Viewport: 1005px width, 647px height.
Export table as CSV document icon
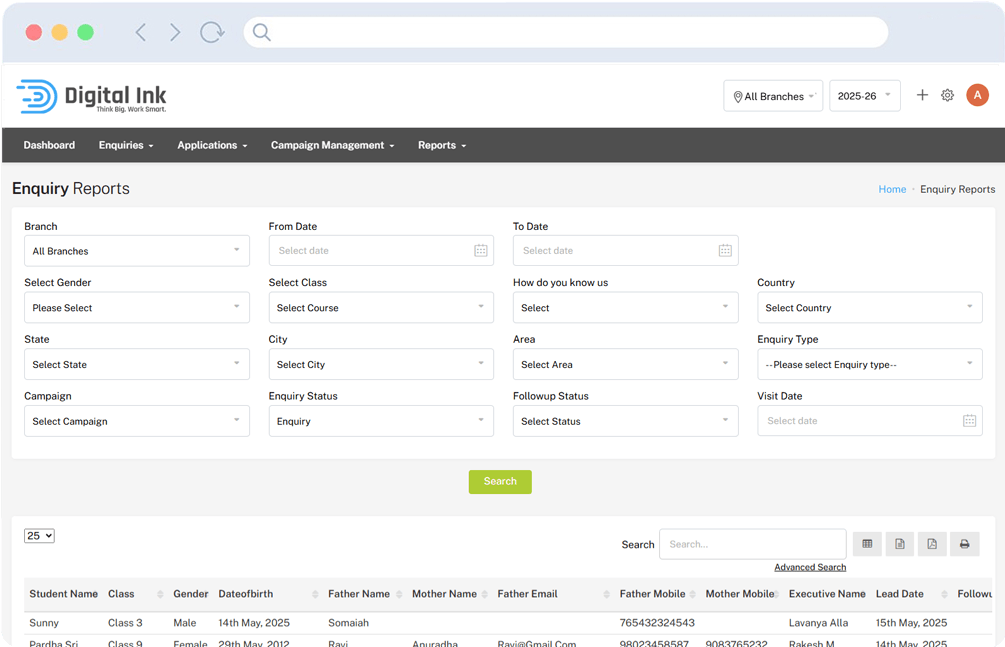[x=899, y=544]
